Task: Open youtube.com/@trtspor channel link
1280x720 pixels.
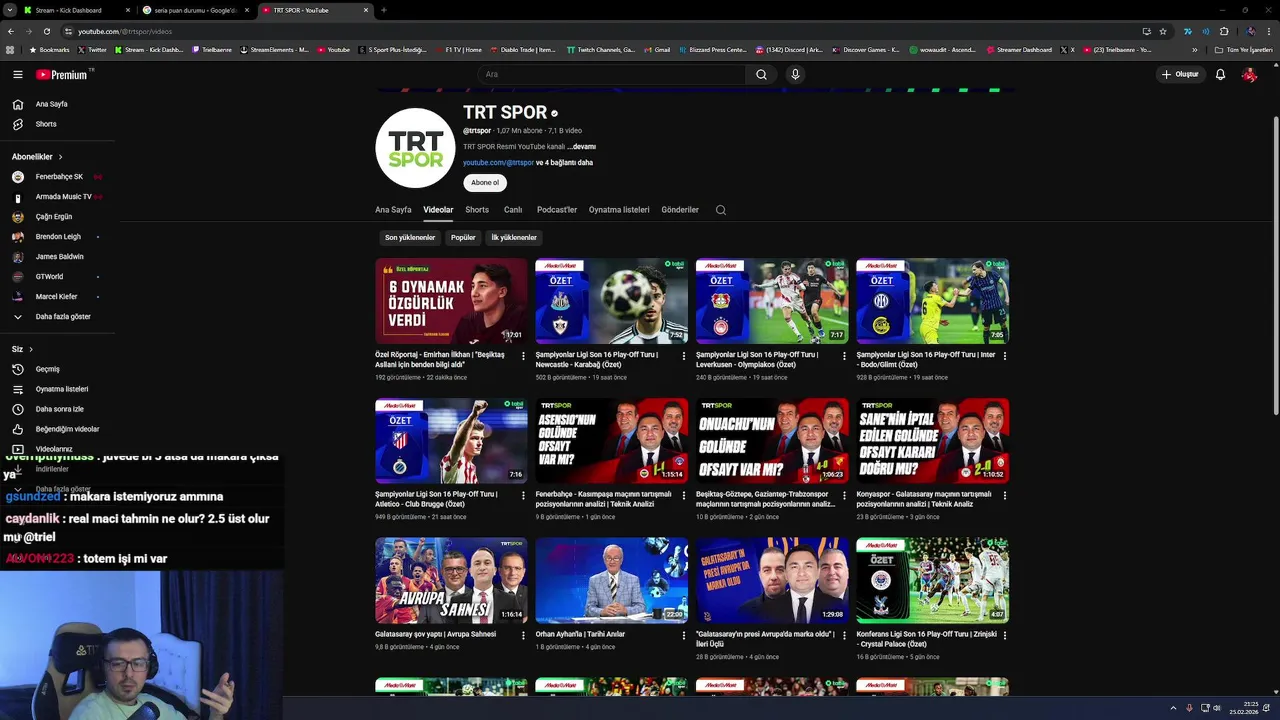Action: click(x=498, y=163)
